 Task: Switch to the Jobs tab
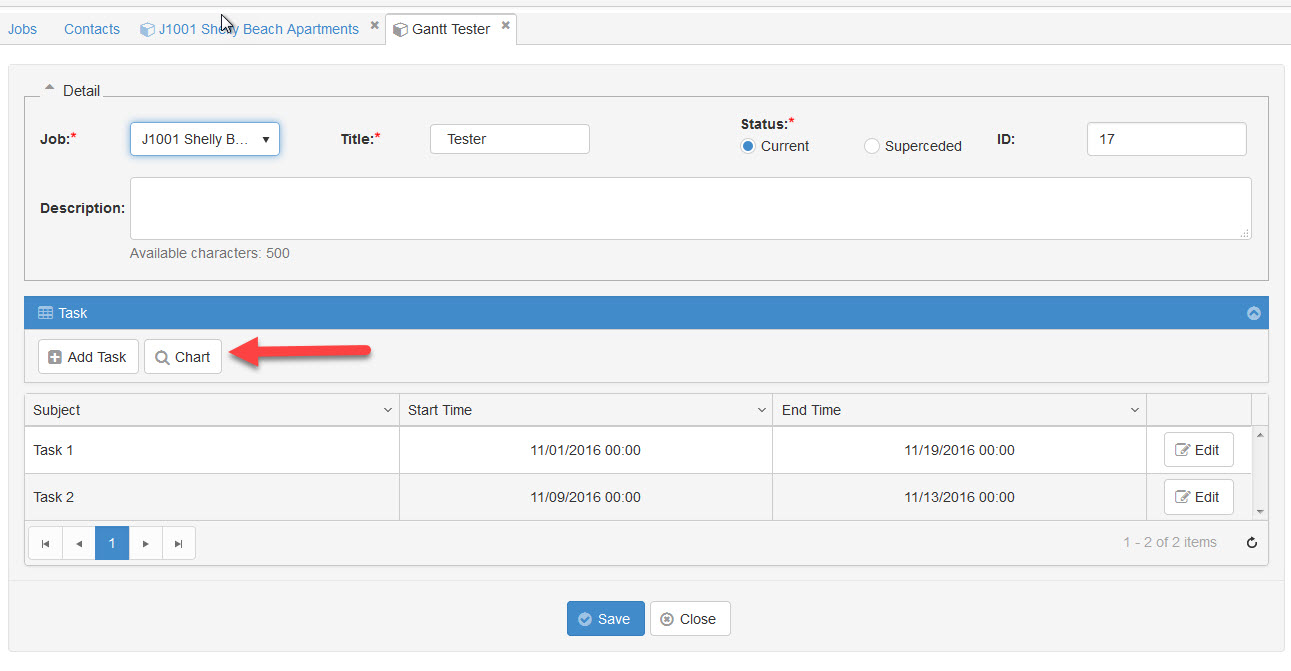pos(22,29)
